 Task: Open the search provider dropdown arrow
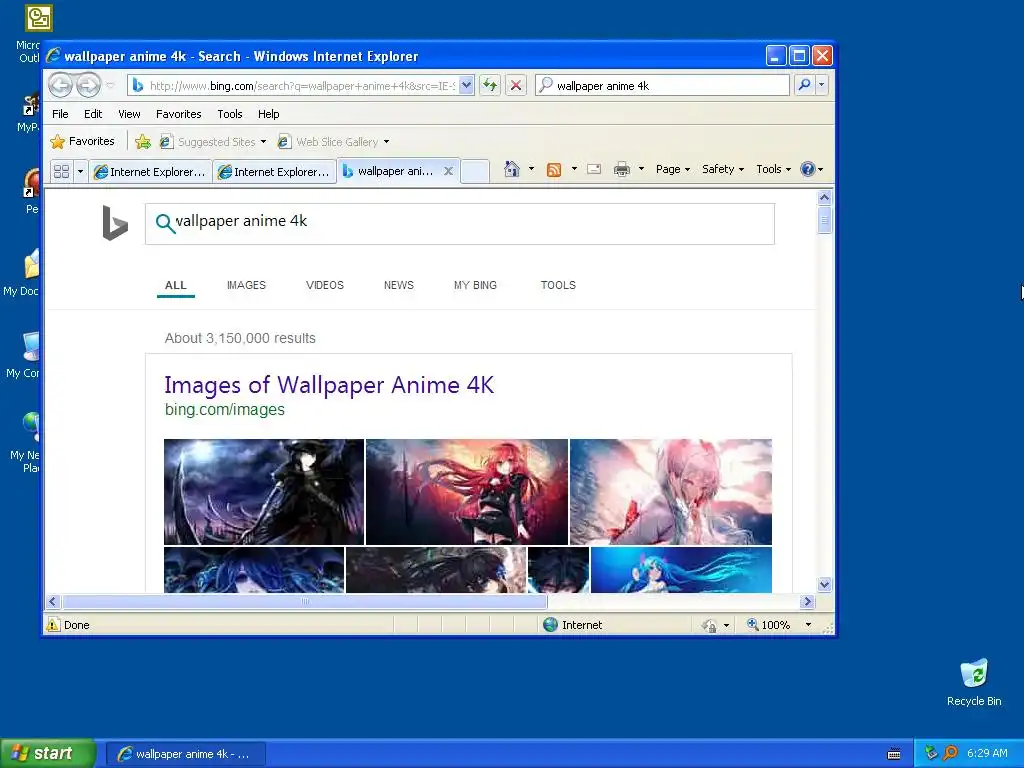(x=822, y=85)
